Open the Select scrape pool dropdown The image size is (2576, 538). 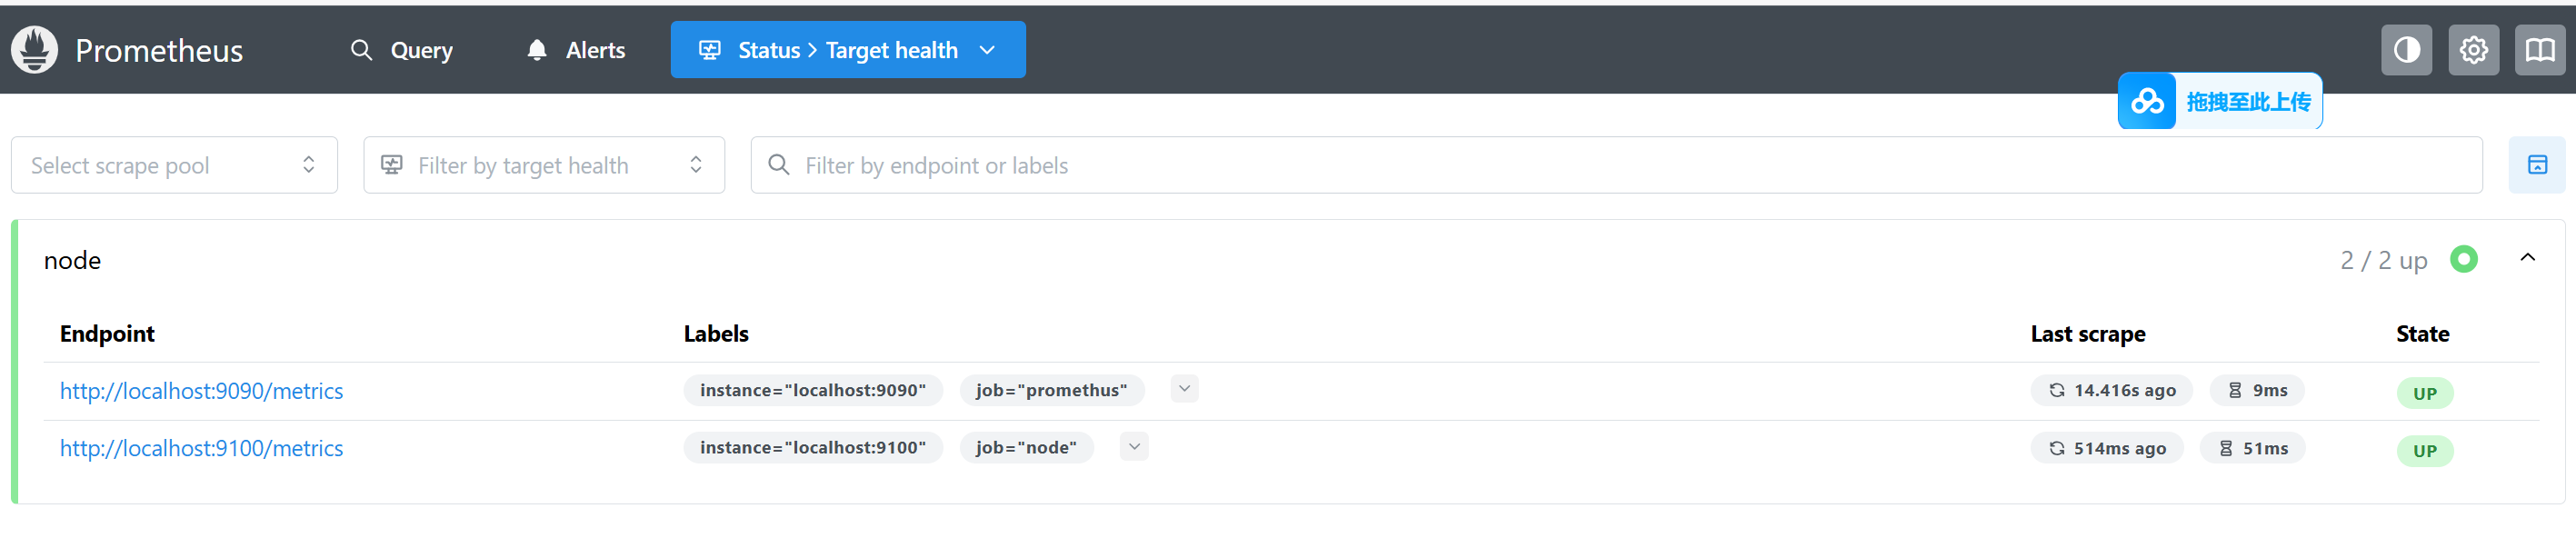tap(174, 165)
